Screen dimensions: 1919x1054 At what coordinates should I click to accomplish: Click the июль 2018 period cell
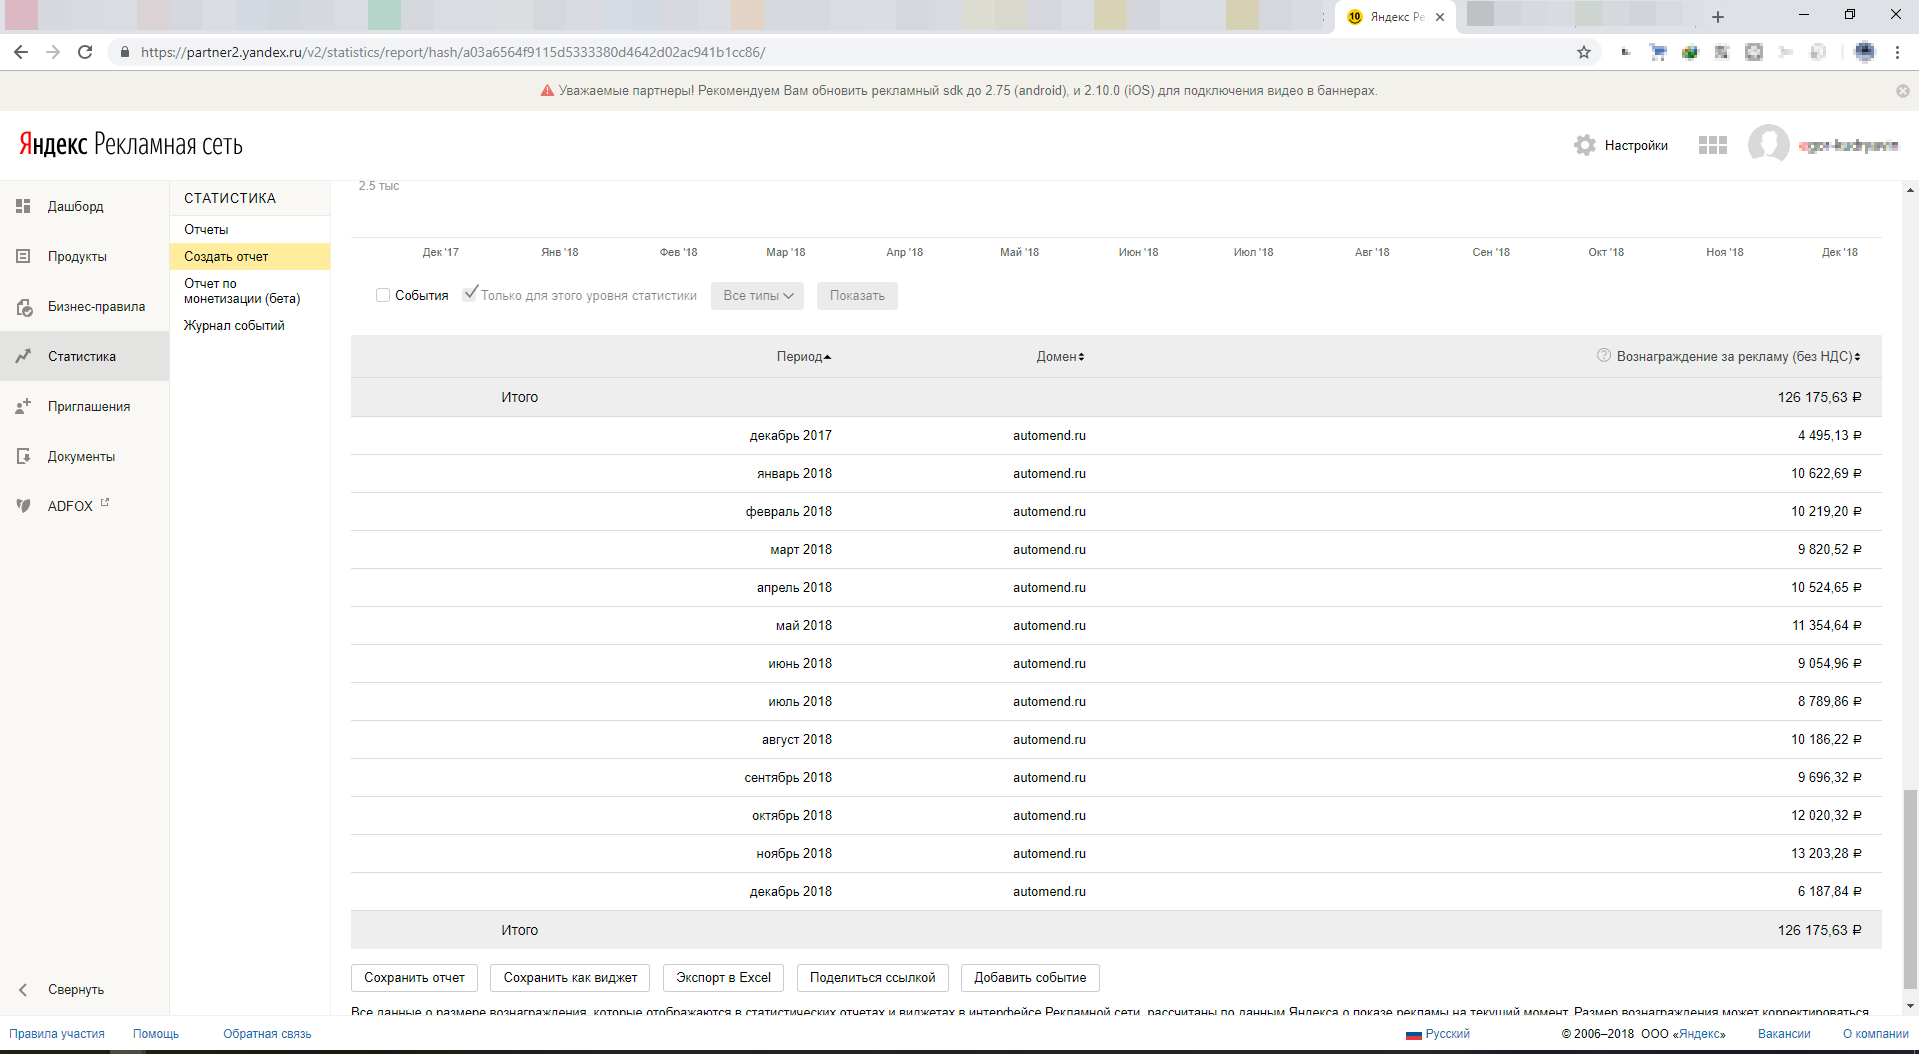[800, 702]
